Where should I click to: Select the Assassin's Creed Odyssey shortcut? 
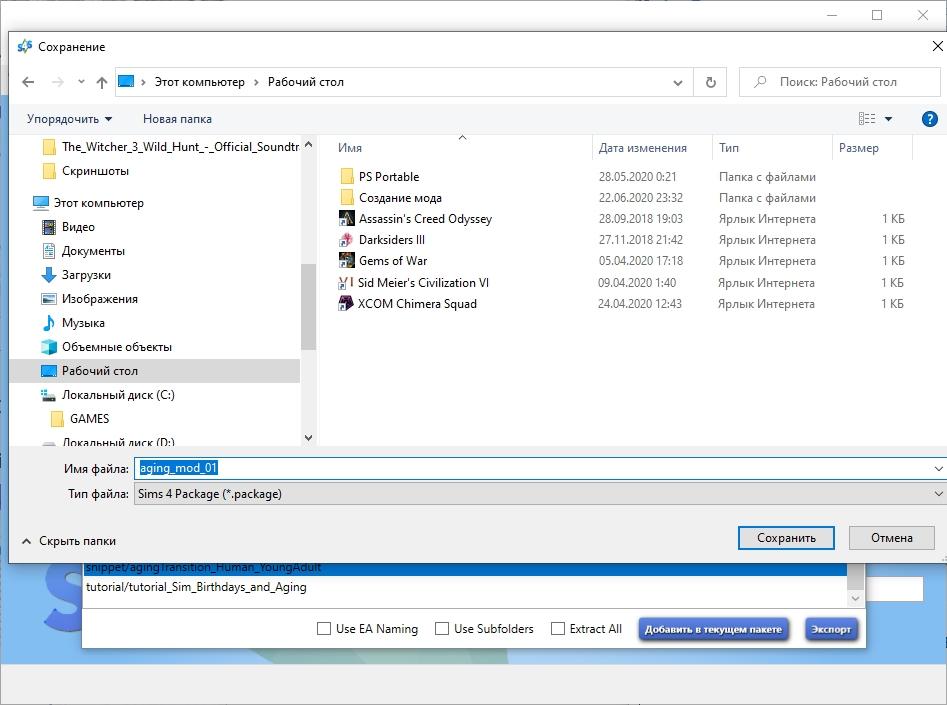pyautogui.click(x=424, y=219)
